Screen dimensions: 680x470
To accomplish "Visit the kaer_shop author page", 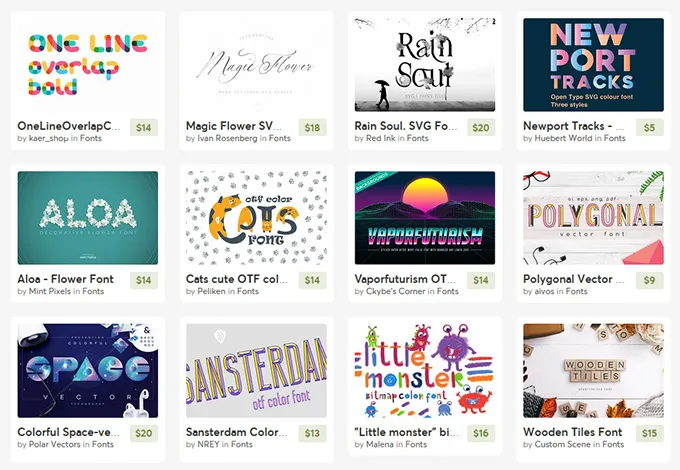I will (49, 138).
